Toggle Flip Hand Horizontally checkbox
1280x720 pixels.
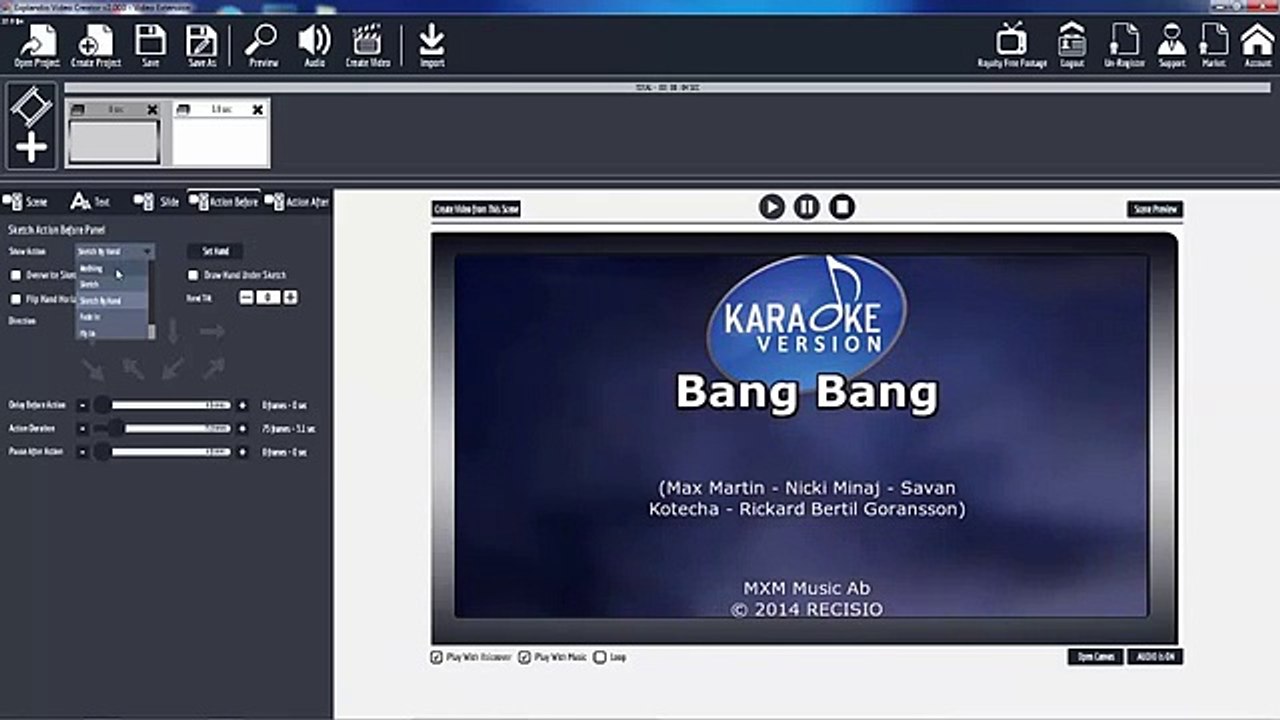point(15,298)
